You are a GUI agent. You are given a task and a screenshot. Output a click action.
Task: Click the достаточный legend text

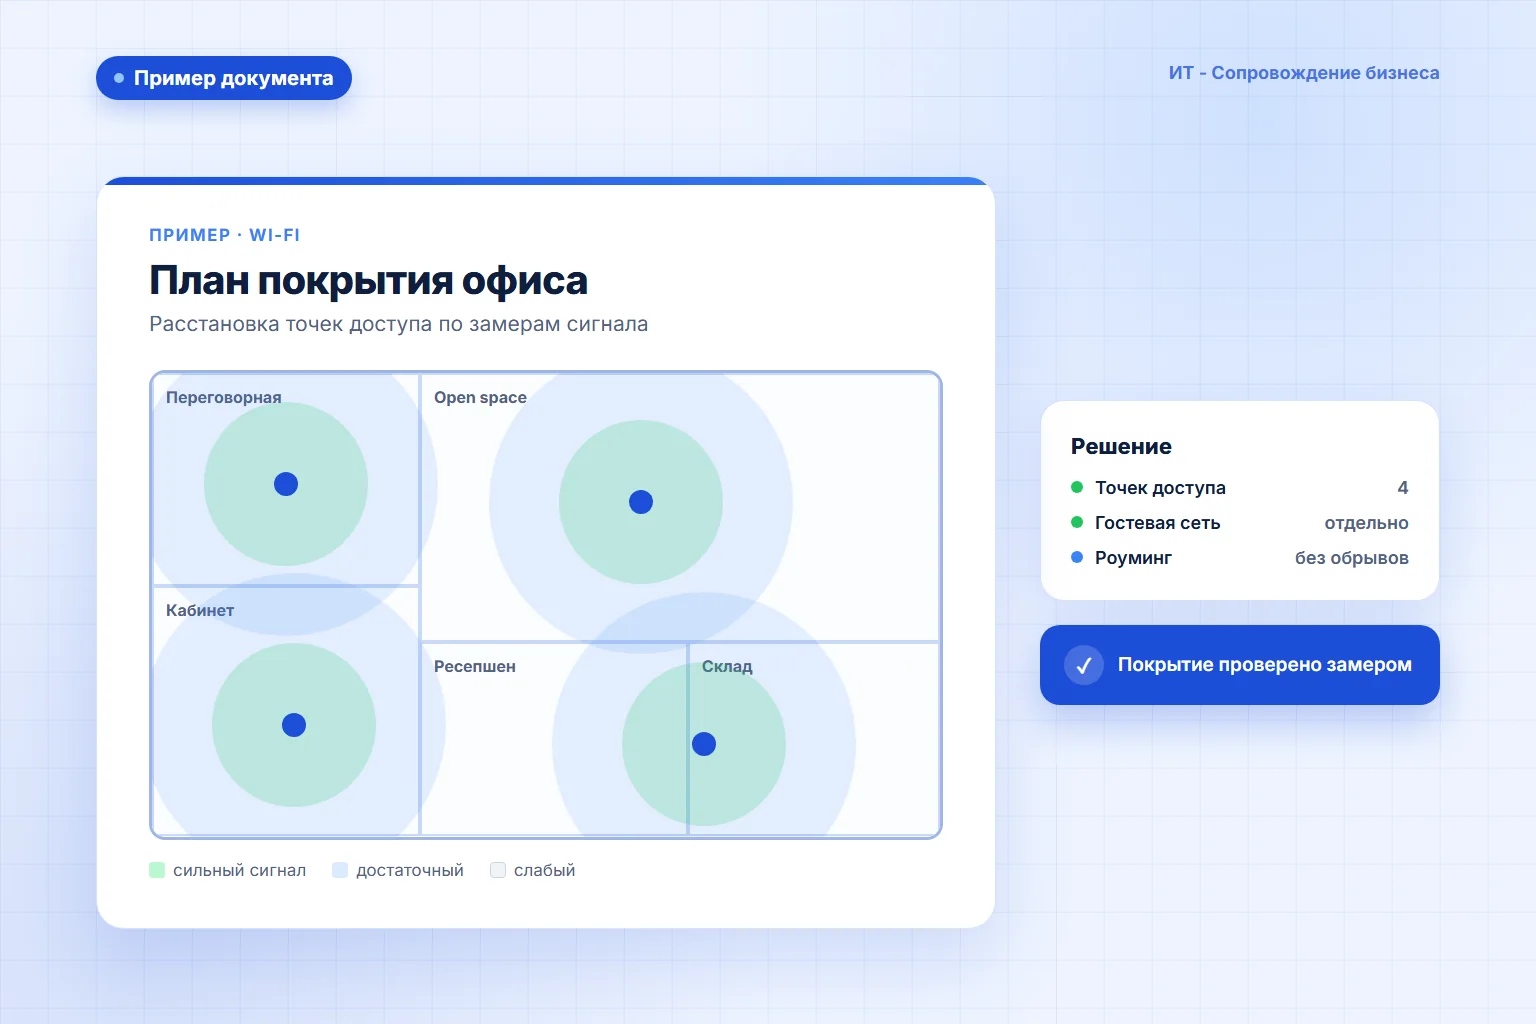pyautogui.click(x=410, y=870)
